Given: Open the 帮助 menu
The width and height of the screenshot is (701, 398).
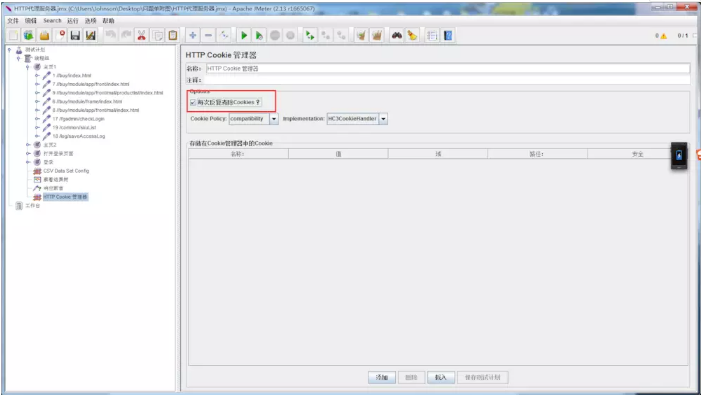Looking at the screenshot, I should (x=109, y=21).
